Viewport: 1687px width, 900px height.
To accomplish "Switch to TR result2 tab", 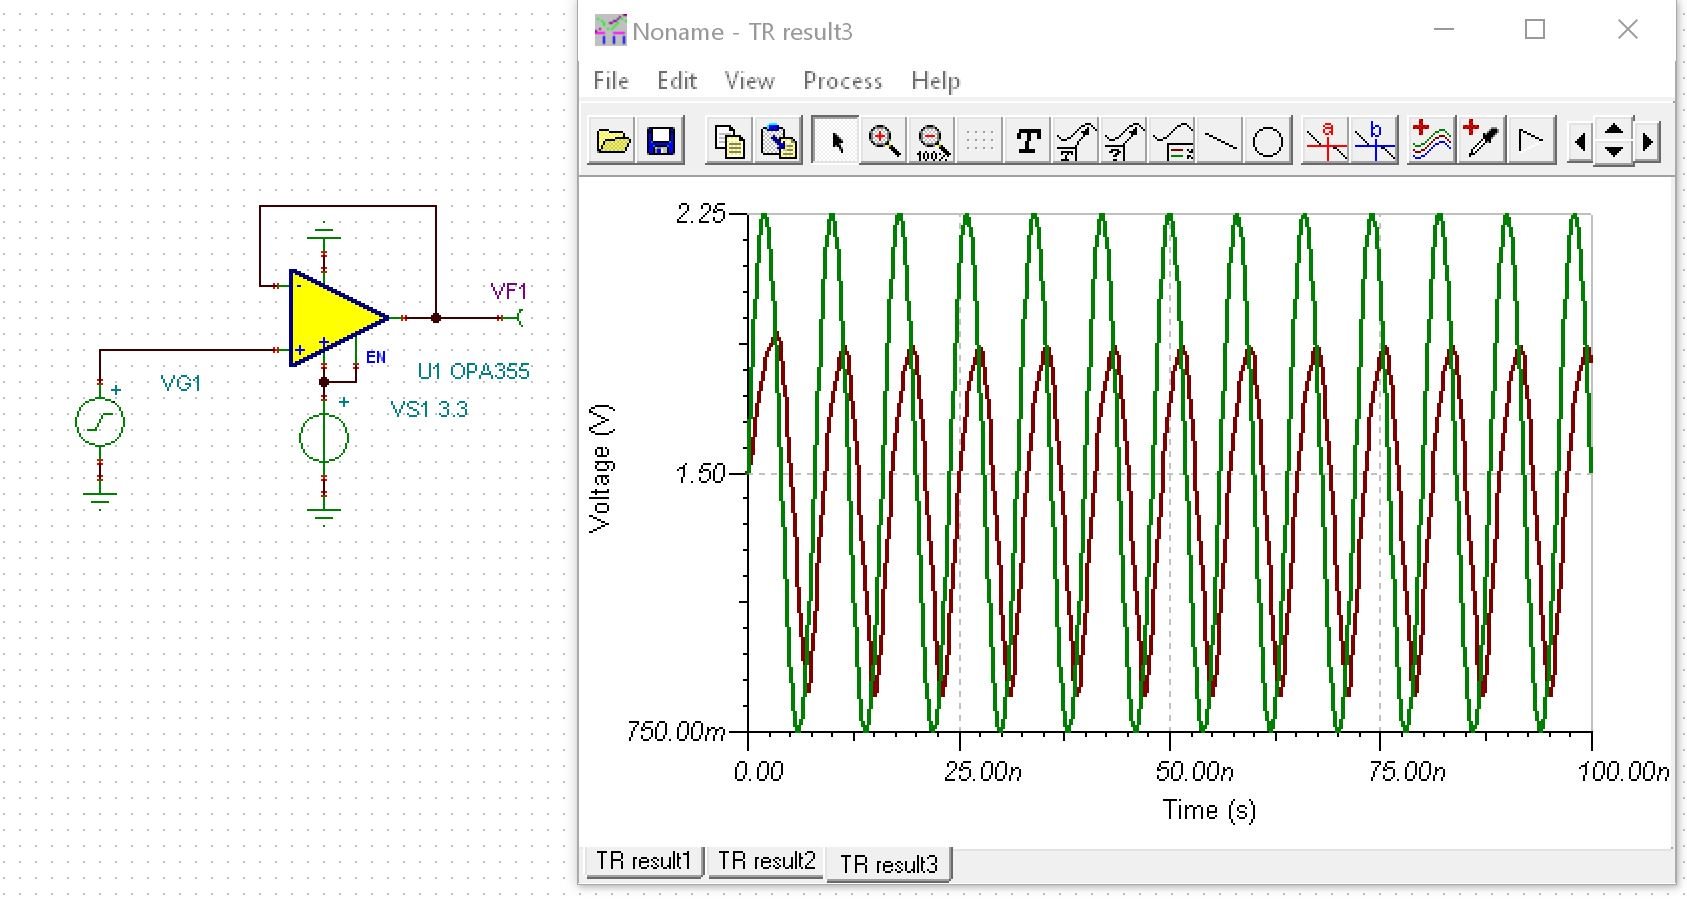I will click(766, 861).
